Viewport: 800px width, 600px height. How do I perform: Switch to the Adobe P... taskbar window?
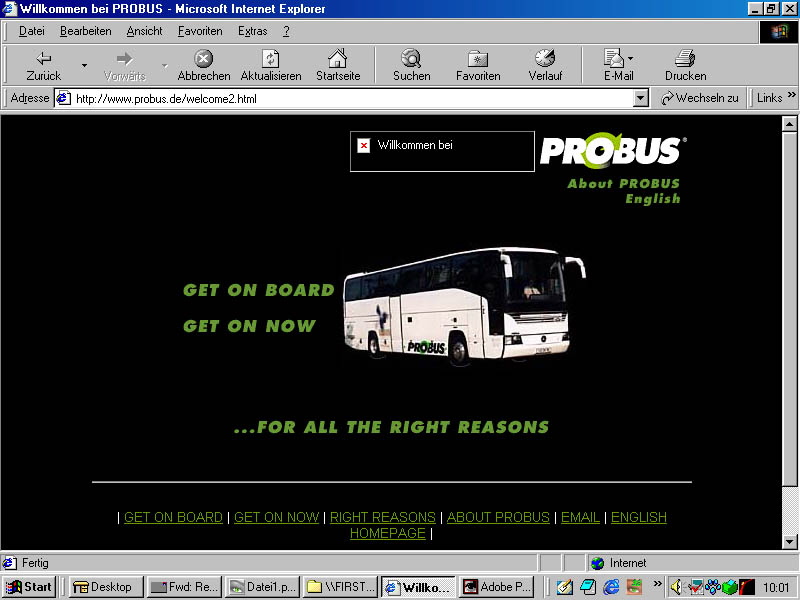pos(496,587)
